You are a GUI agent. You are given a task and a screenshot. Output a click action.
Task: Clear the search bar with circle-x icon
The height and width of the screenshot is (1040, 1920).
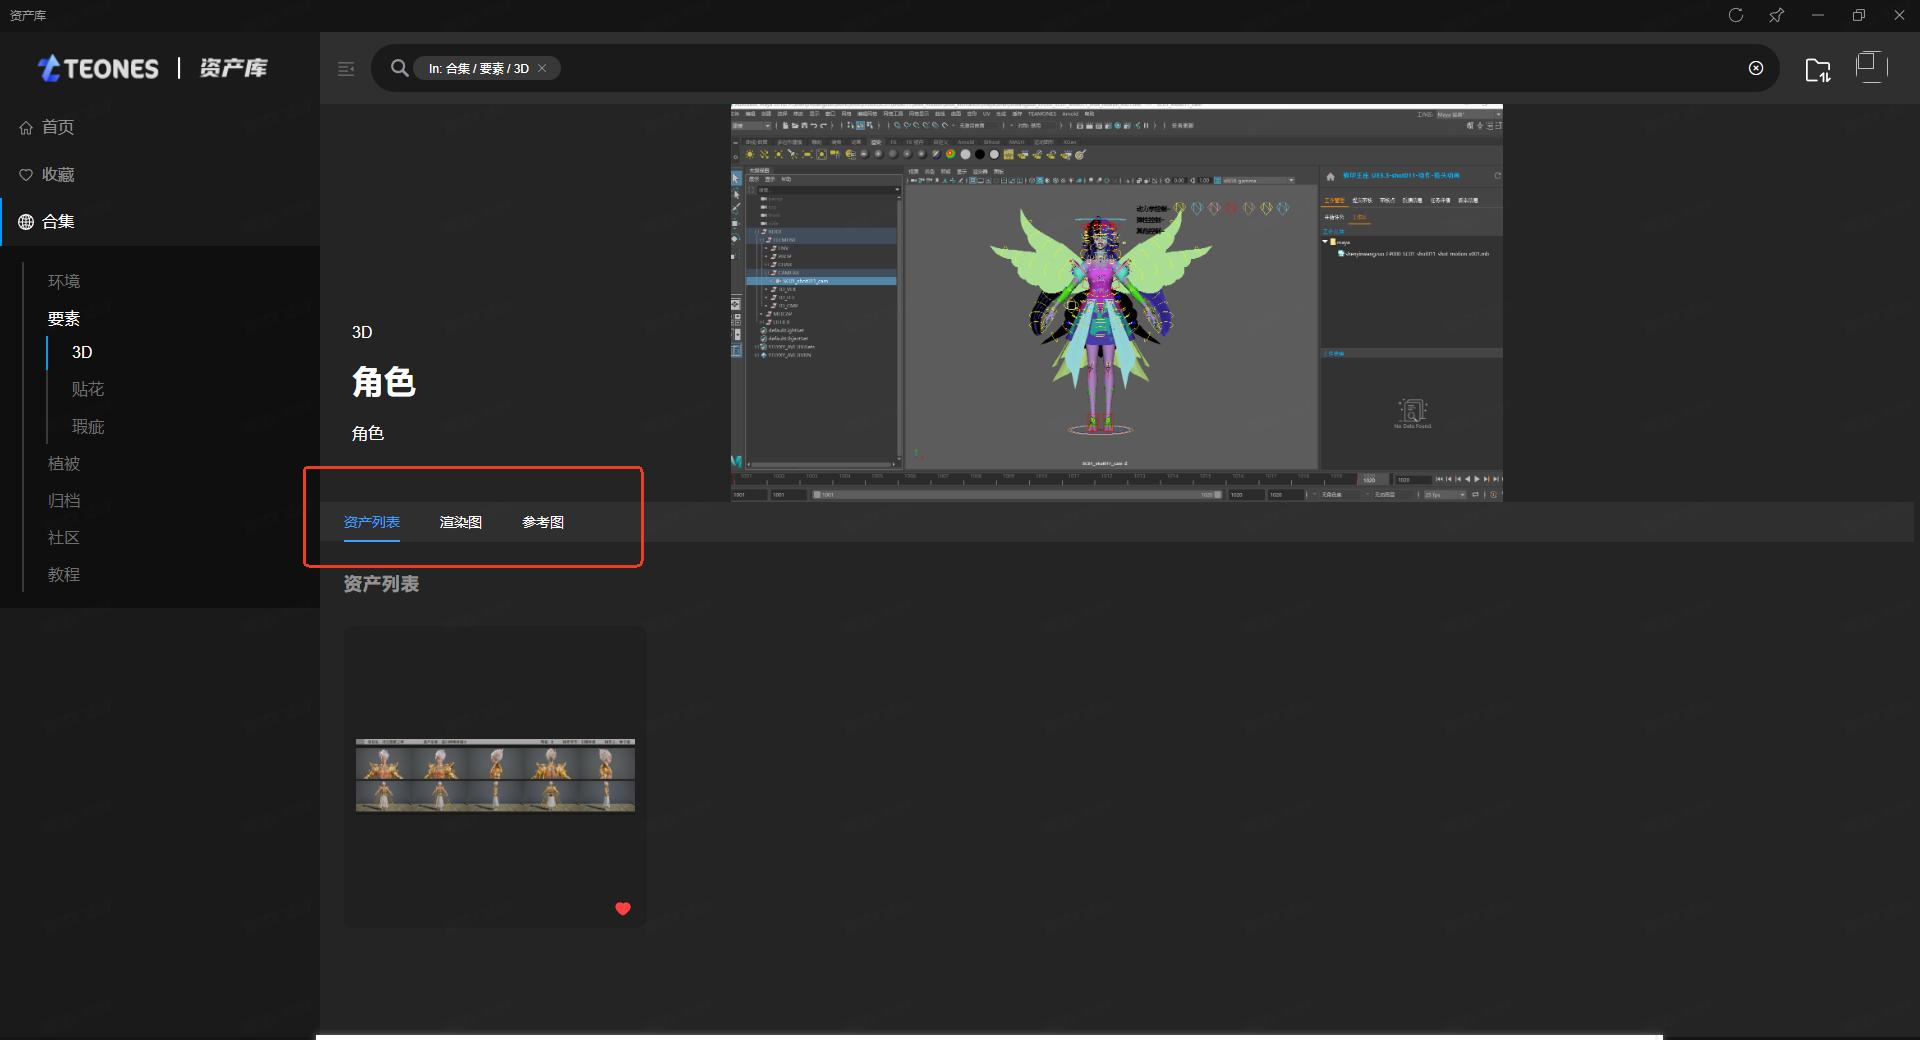point(1755,68)
